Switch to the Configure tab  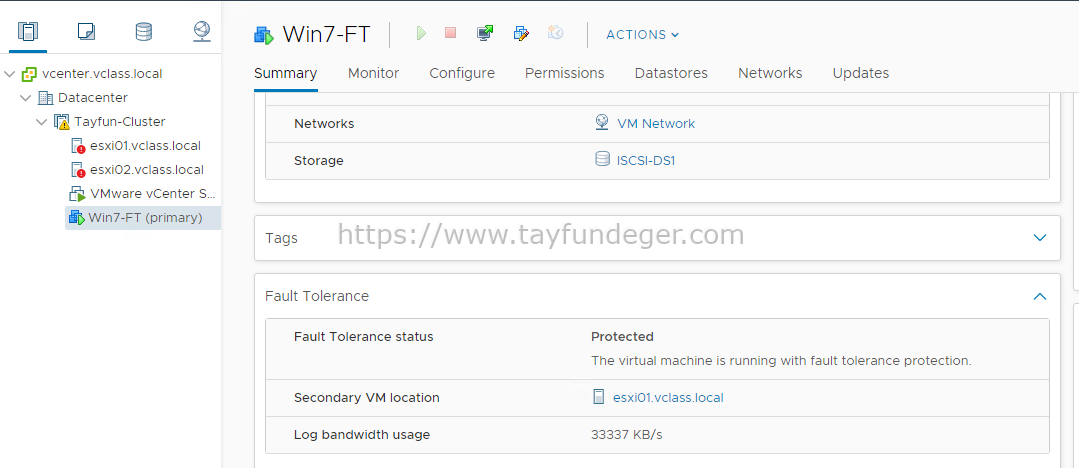coord(462,73)
